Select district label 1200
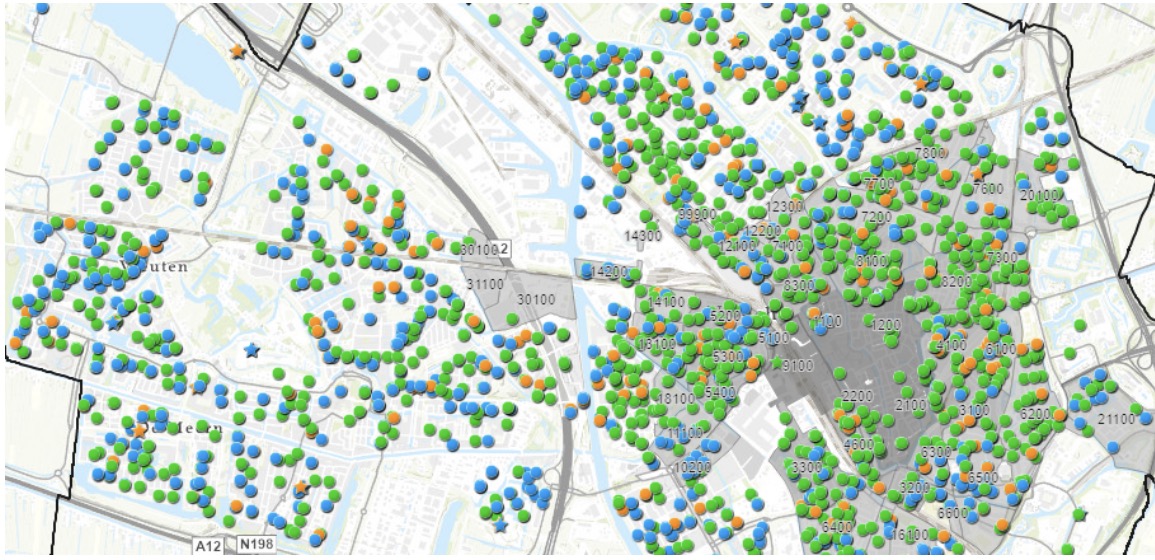The width and height of the screenshot is (1155, 560). point(885,325)
